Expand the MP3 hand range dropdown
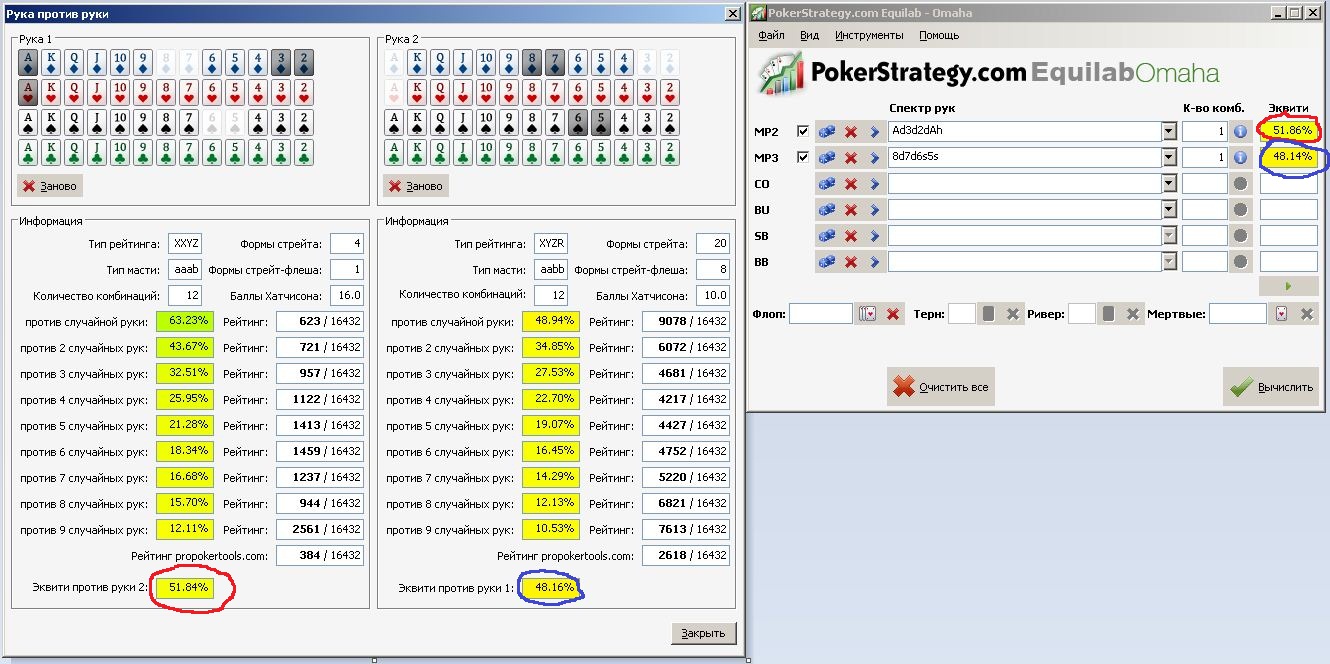 (1168, 158)
